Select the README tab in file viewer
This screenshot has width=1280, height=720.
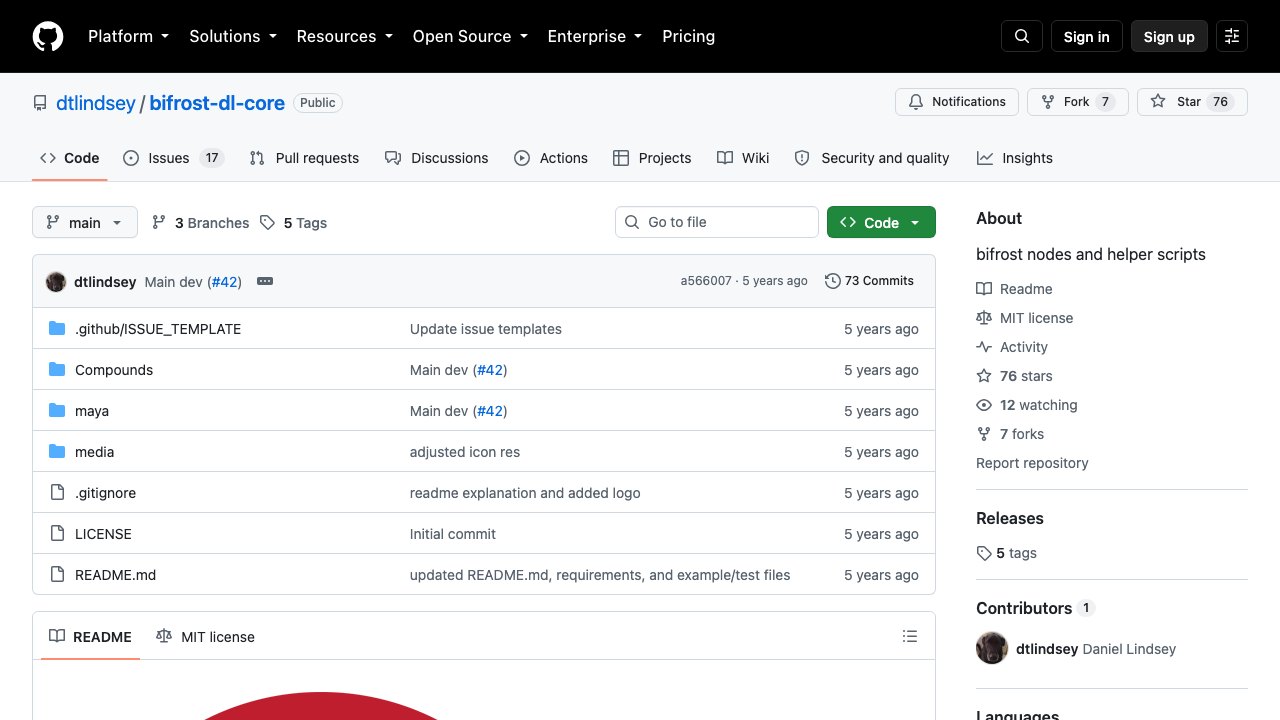90,637
